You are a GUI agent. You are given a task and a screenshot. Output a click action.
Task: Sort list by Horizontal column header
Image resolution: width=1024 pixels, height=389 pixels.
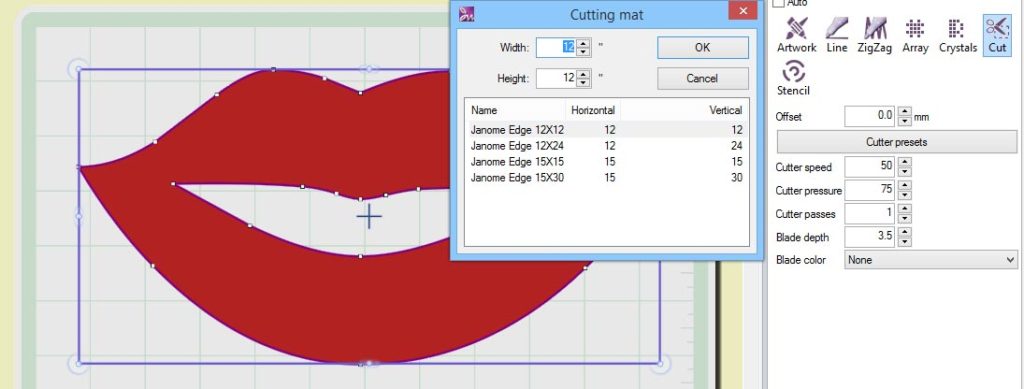[592, 110]
